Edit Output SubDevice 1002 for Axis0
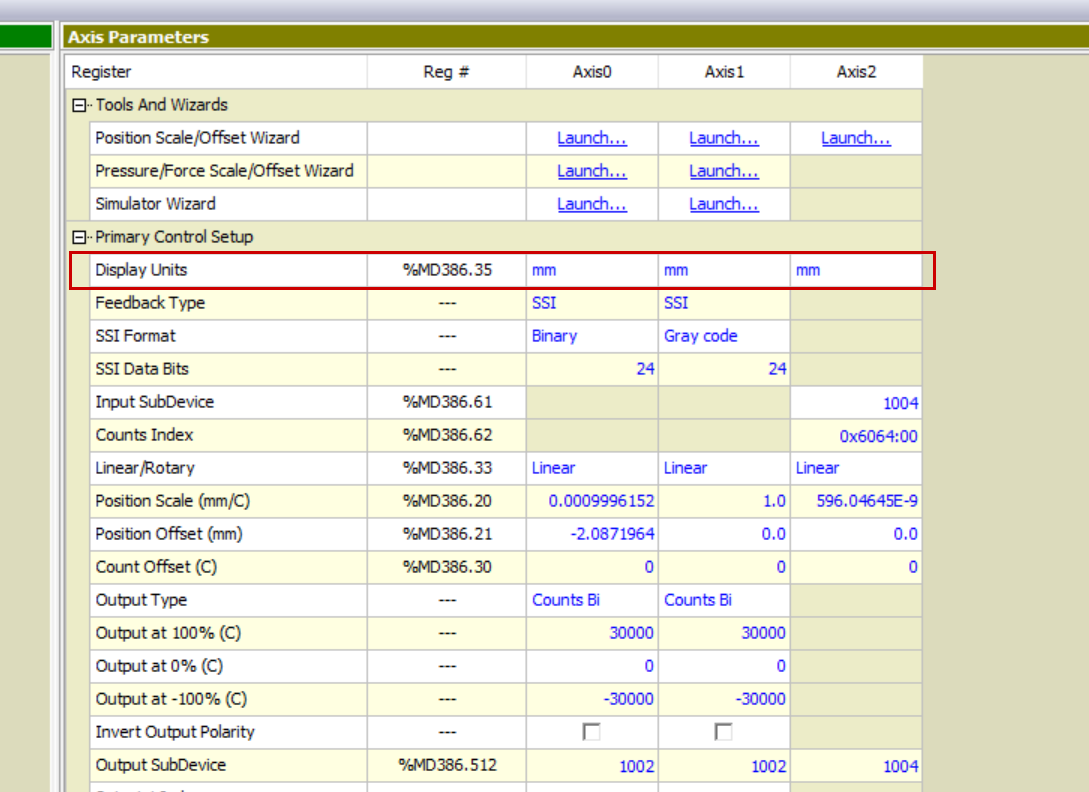The height and width of the screenshot is (792, 1089). [592, 765]
